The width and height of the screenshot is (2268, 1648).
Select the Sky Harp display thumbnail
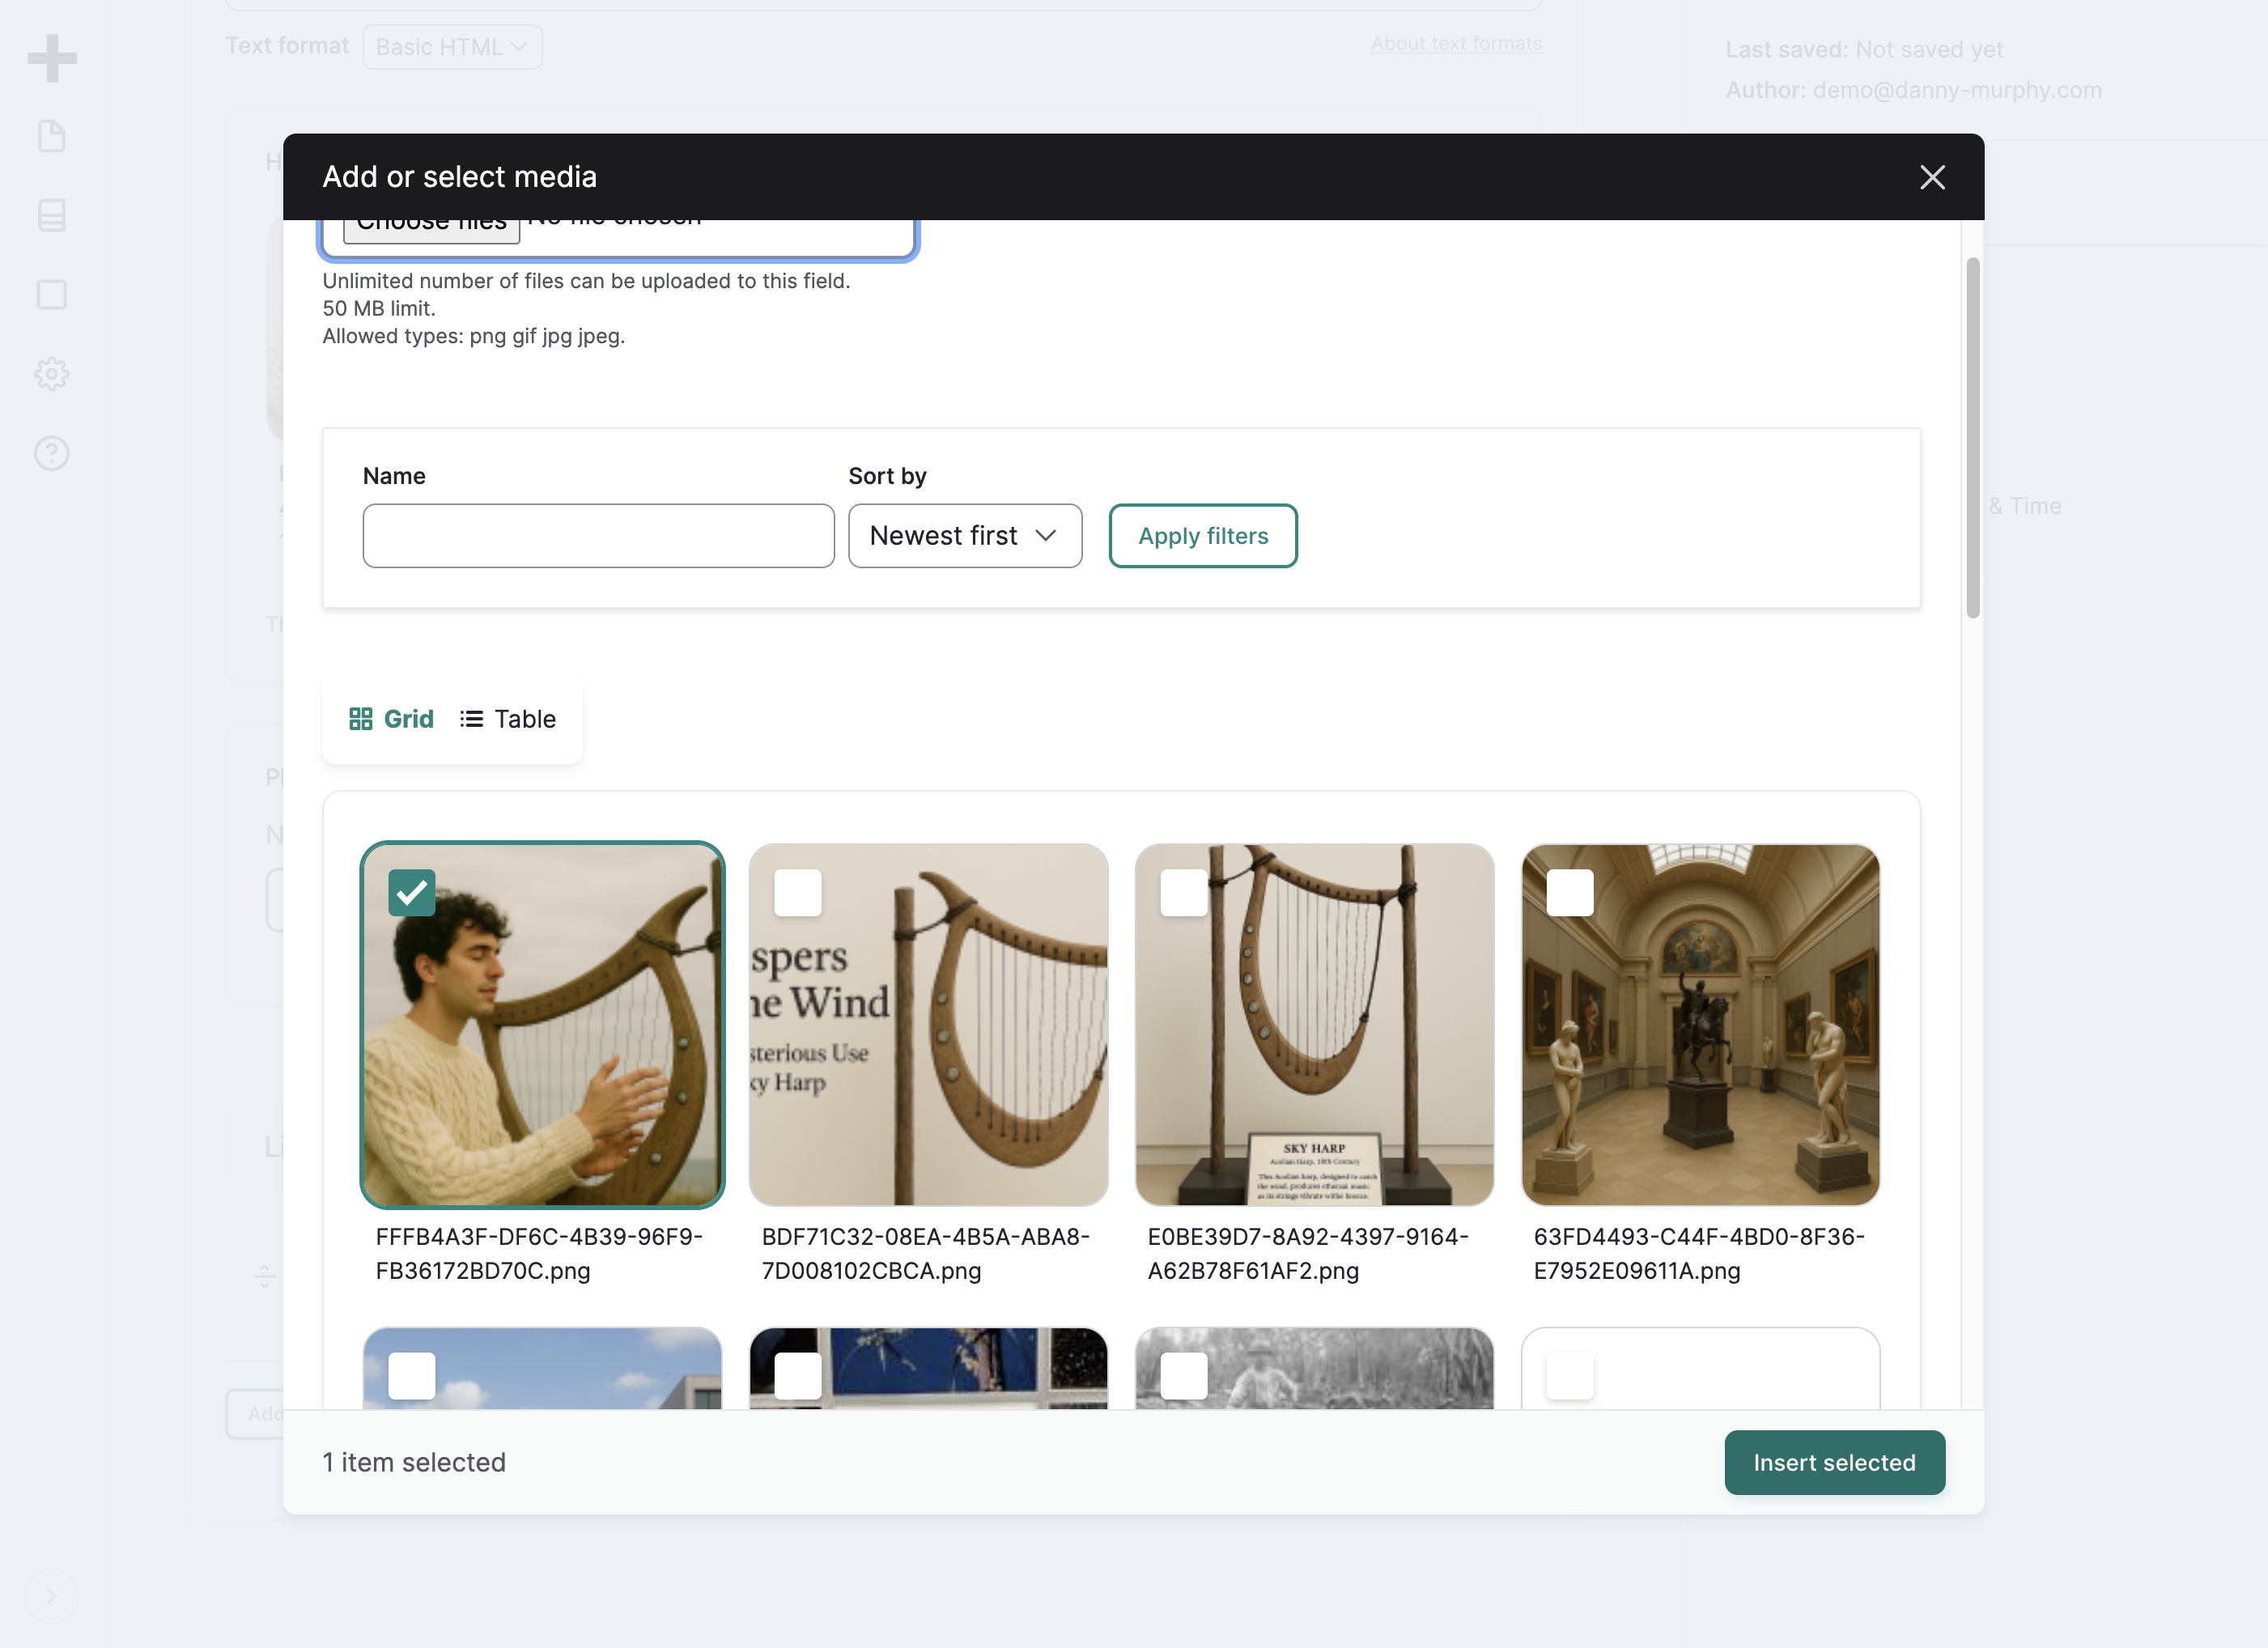[1314, 1025]
